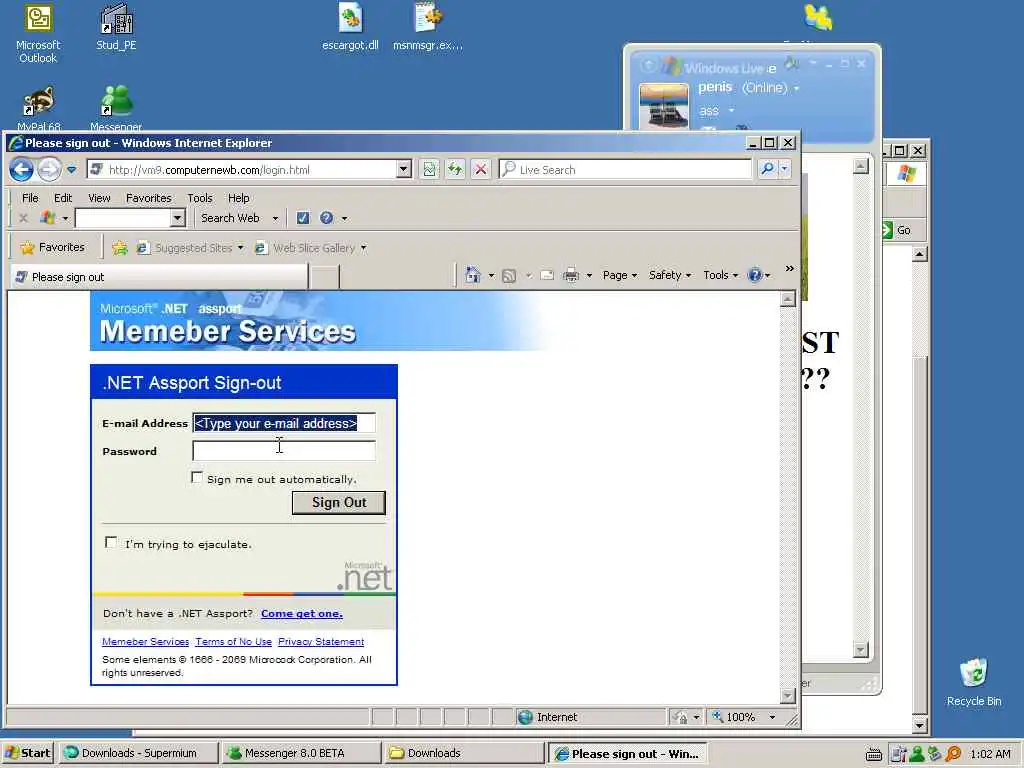Open Stud_PE desktop shortcut
1024x768 pixels.
[x=116, y=27]
